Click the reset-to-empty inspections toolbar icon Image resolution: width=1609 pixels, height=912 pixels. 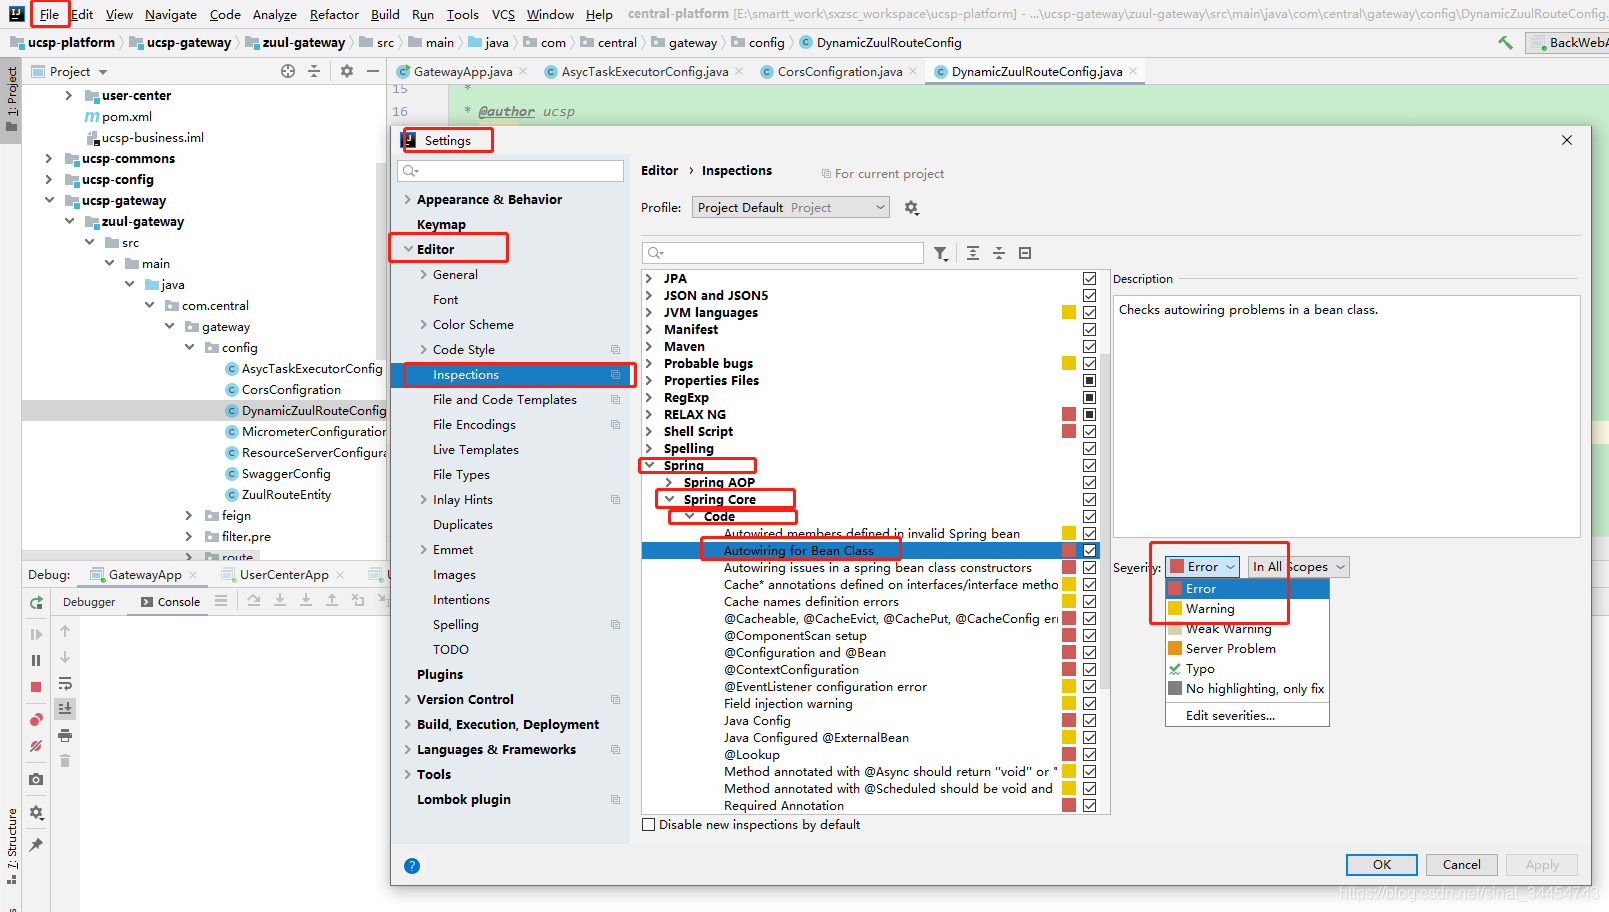tap(1025, 253)
